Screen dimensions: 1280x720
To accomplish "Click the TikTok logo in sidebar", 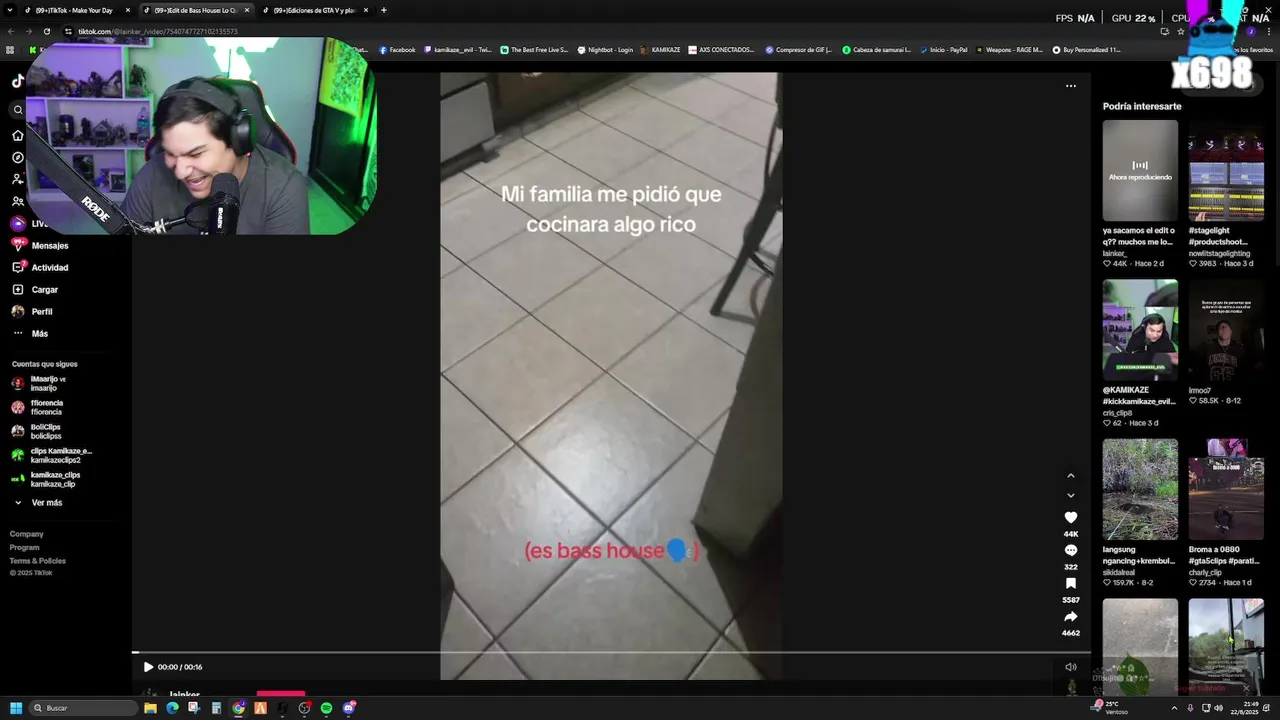I will click(x=17, y=81).
